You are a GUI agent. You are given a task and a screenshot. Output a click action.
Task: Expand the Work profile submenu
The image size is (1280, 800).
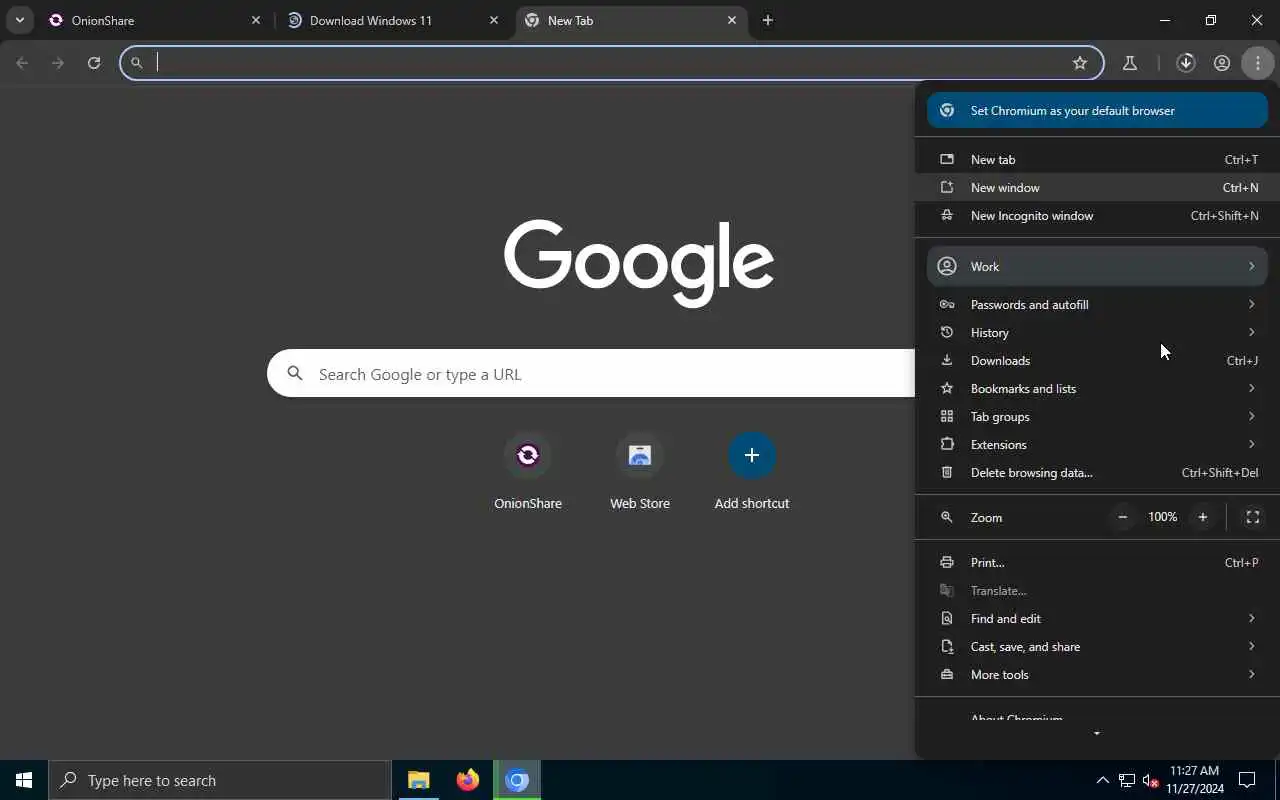(1097, 266)
